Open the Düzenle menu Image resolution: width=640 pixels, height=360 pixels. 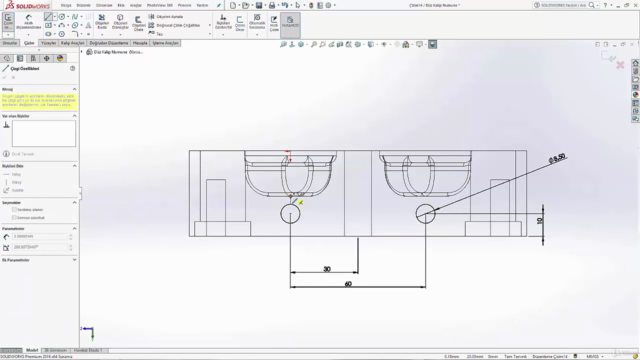[83, 5]
